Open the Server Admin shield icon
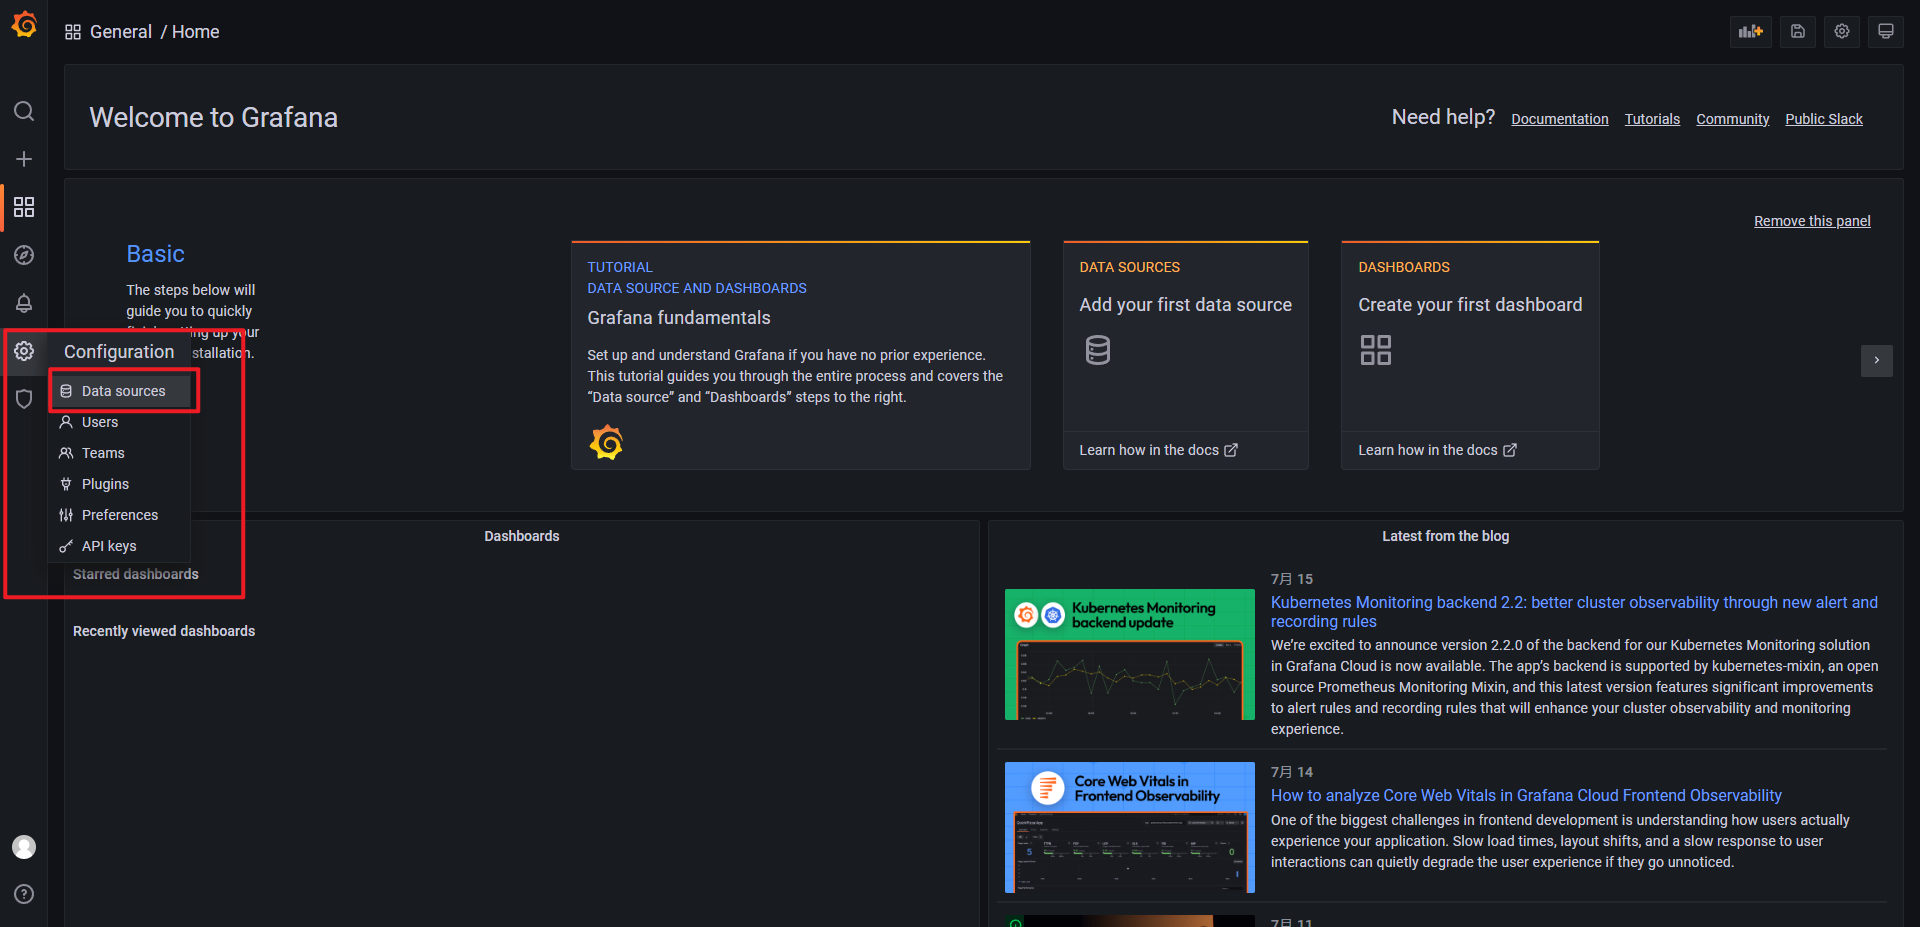This screenshot has width=1920, height=927. point(24,399)
